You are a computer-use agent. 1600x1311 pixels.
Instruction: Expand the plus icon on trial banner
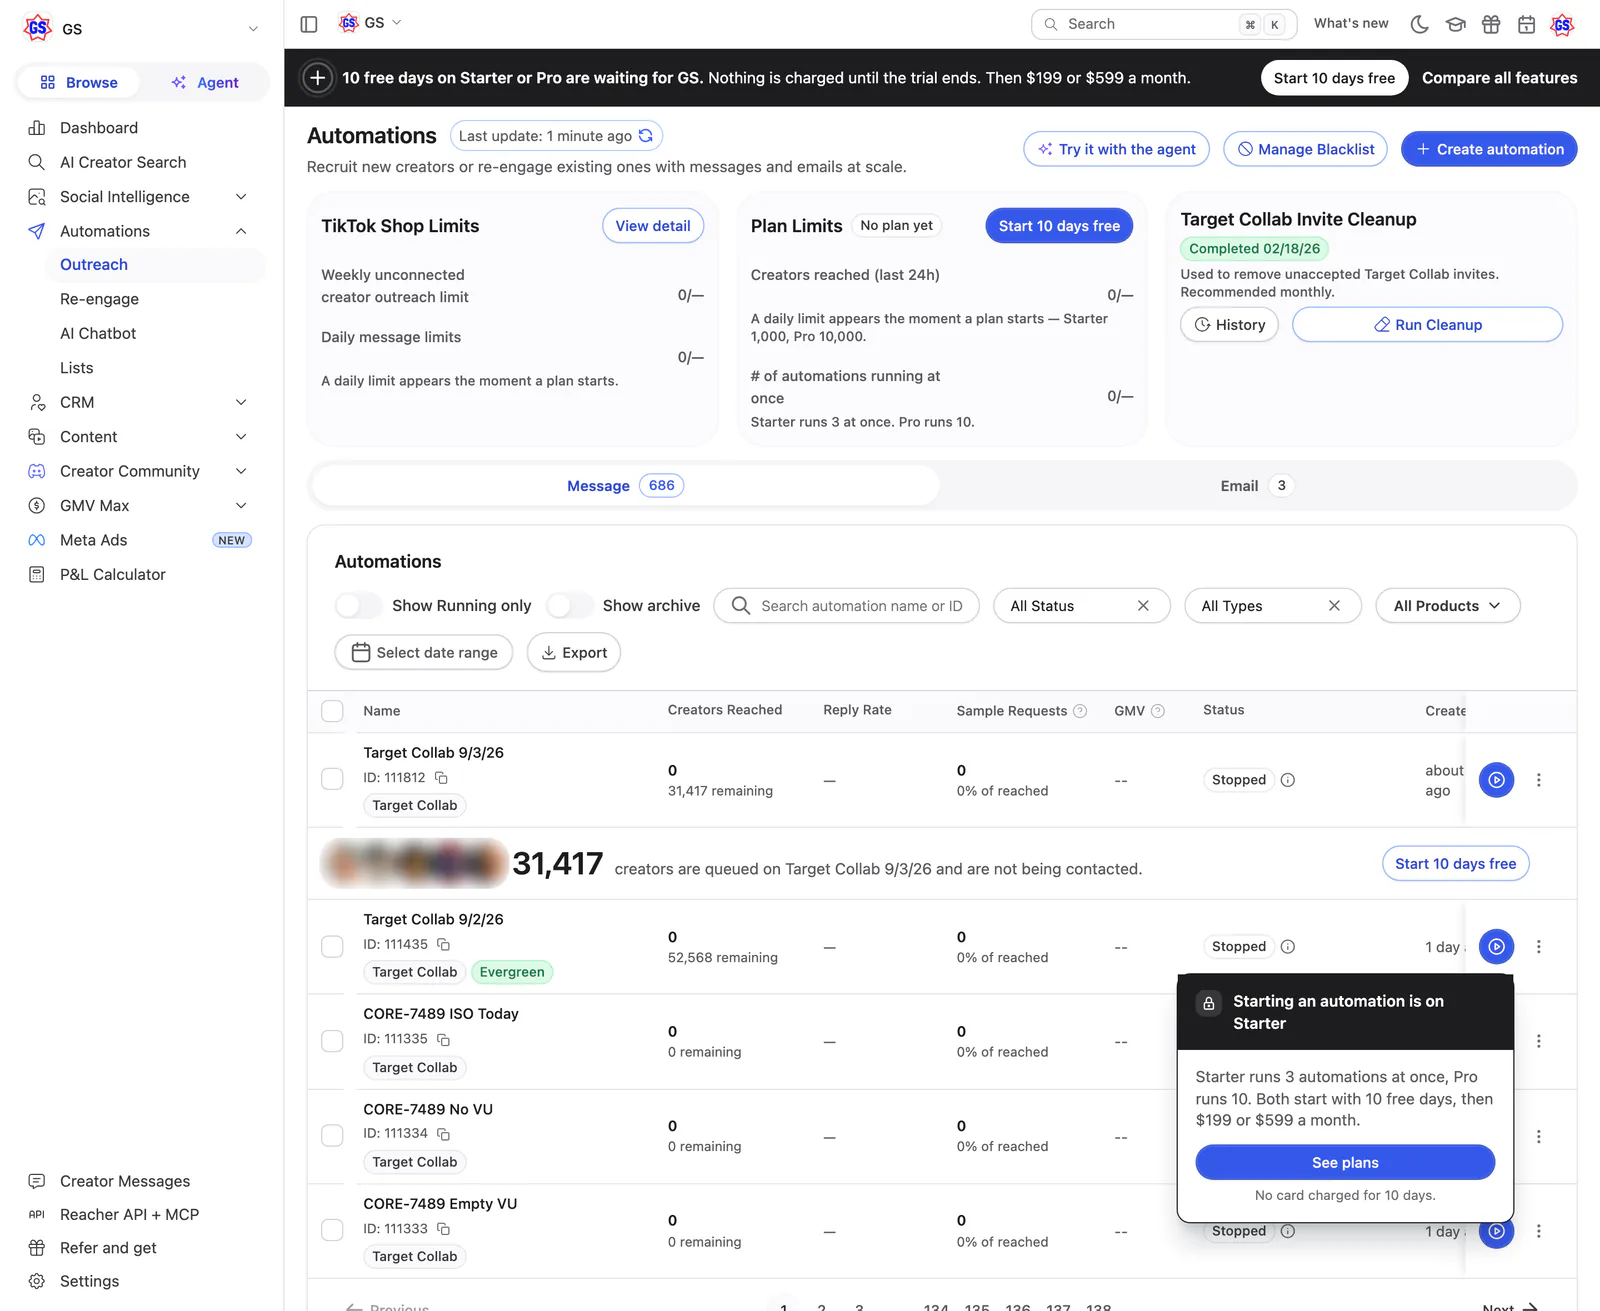(x=317, y=78)
